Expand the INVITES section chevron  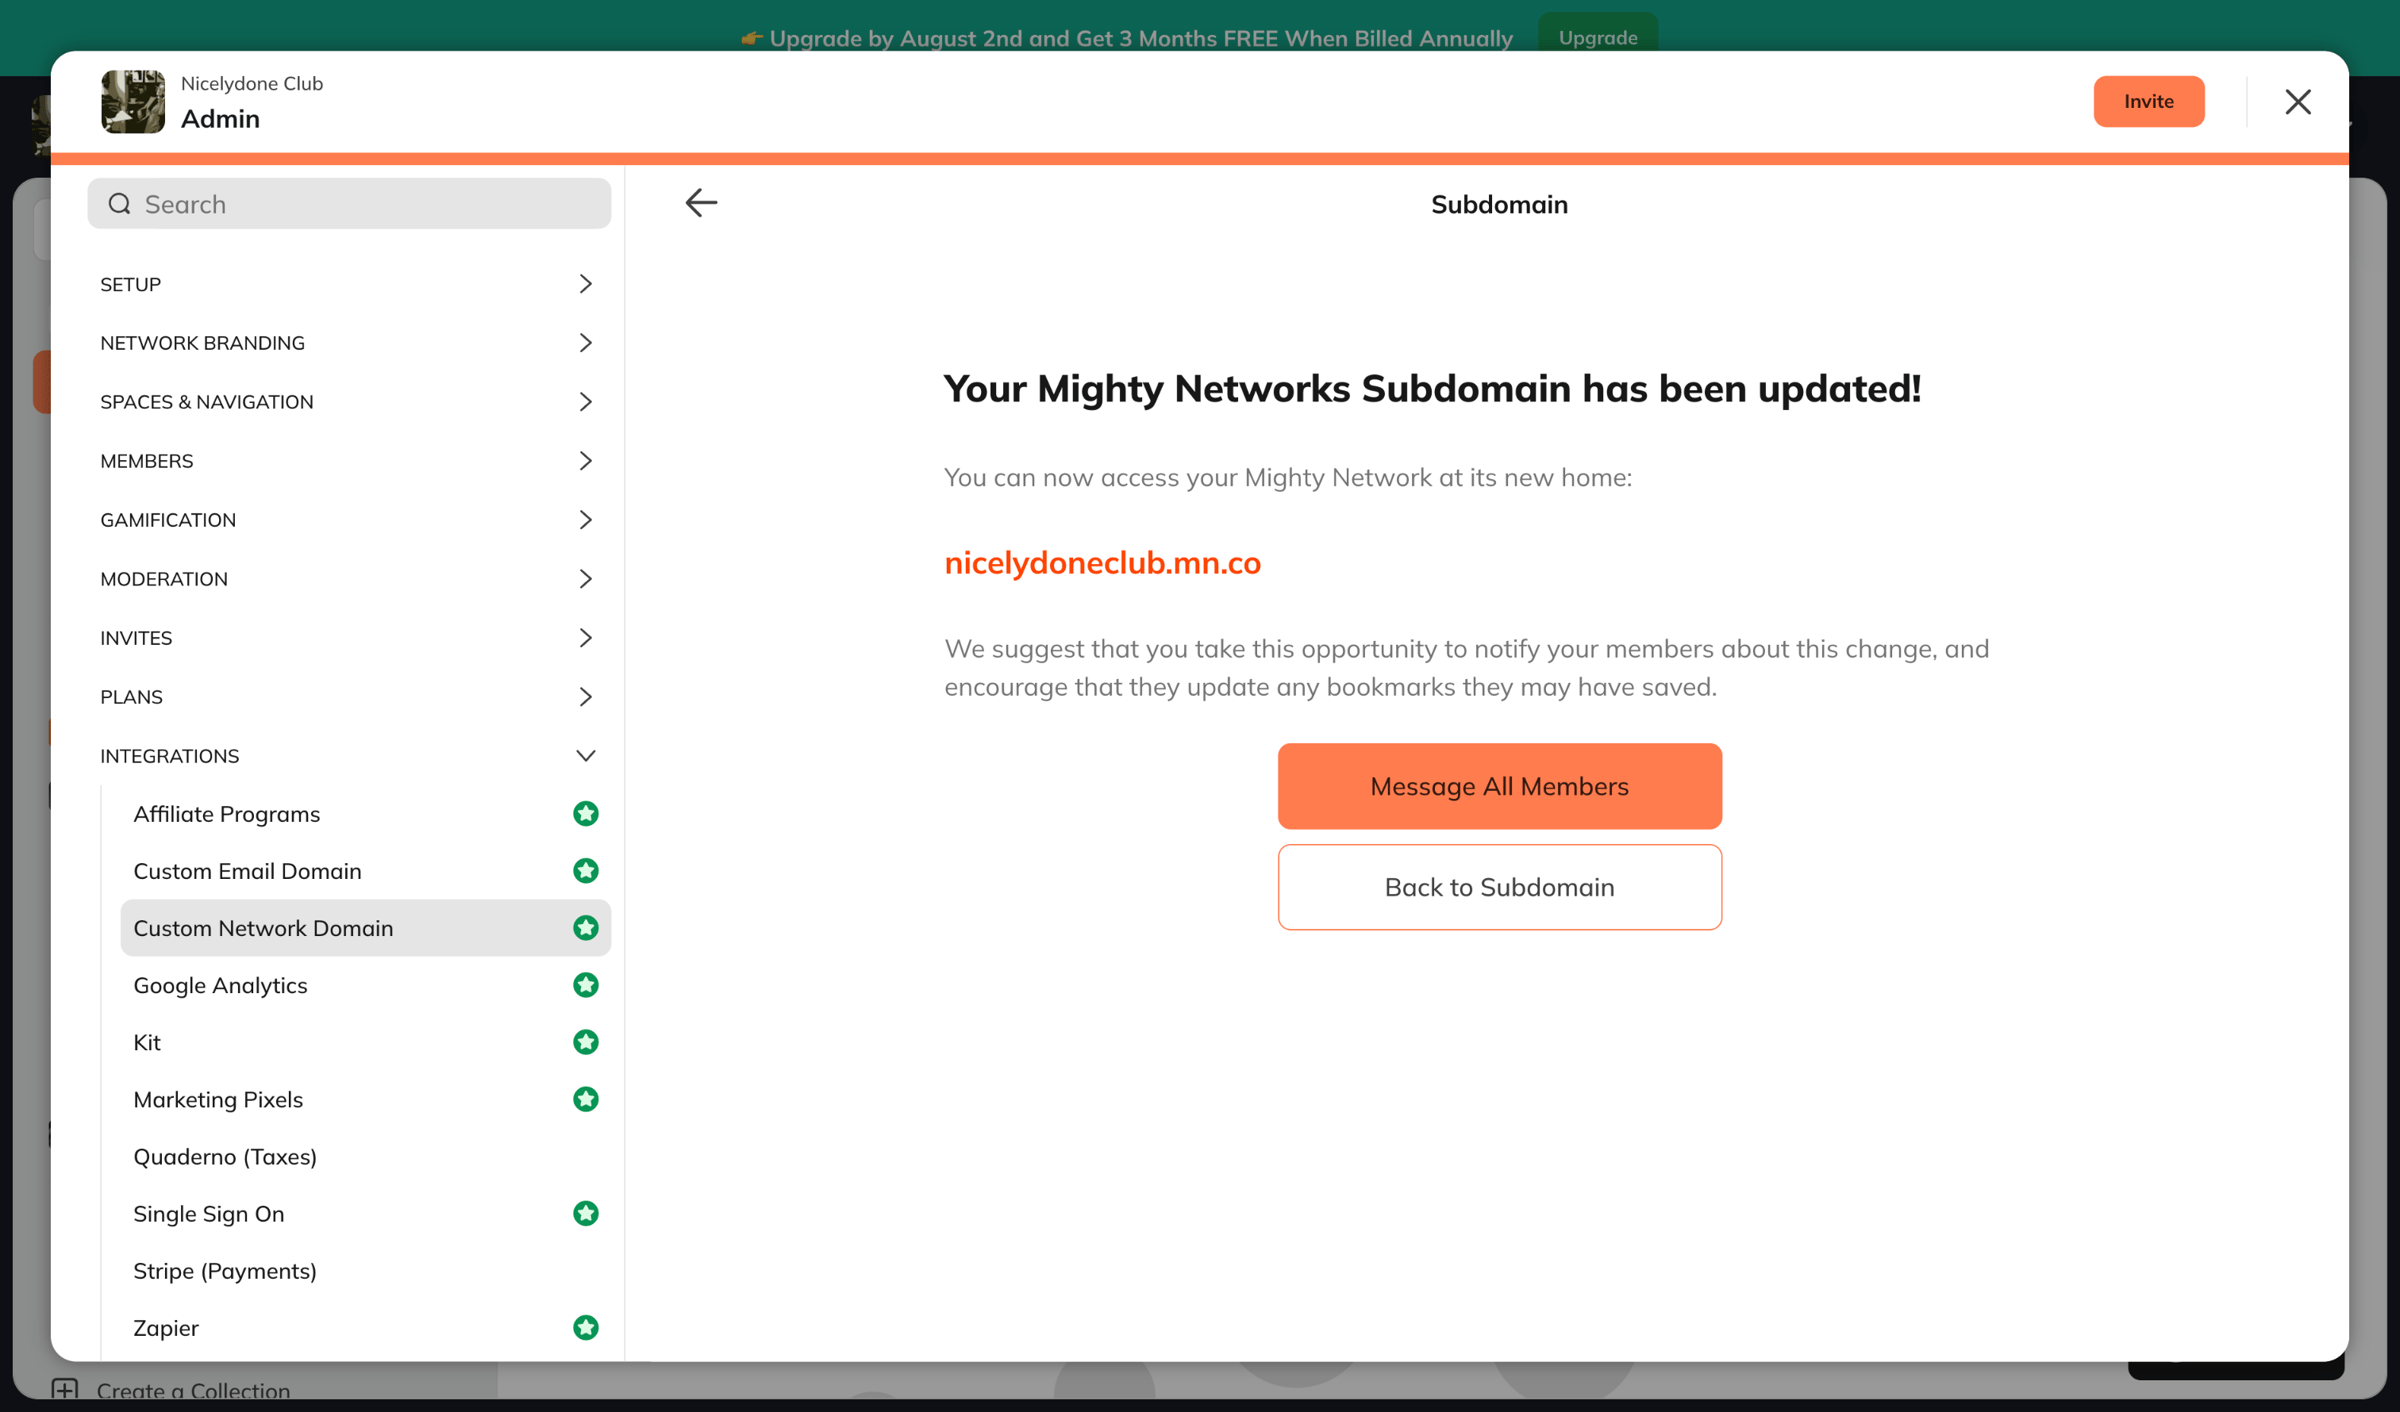[586, 638]
